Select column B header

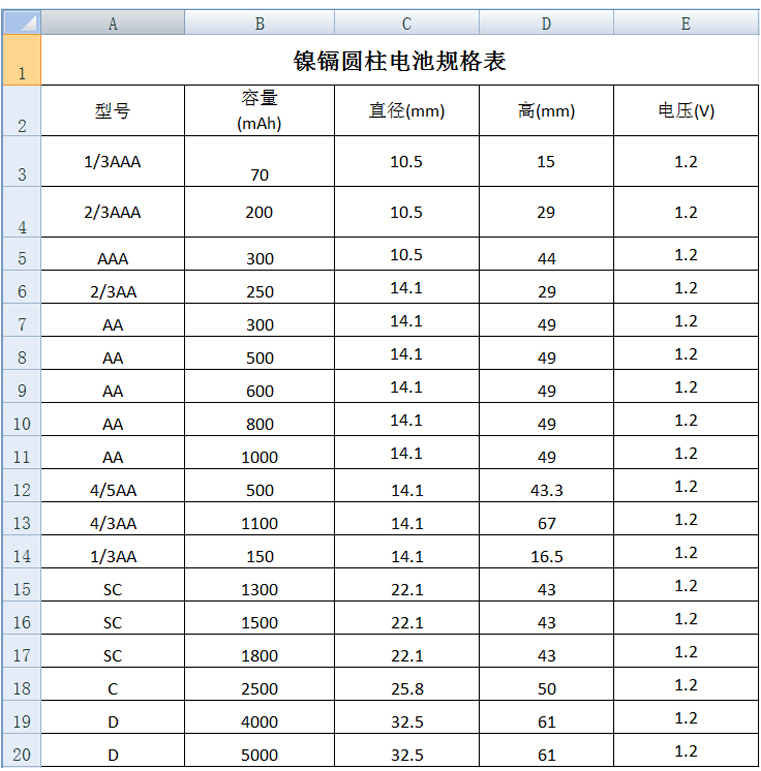(260, 22)
